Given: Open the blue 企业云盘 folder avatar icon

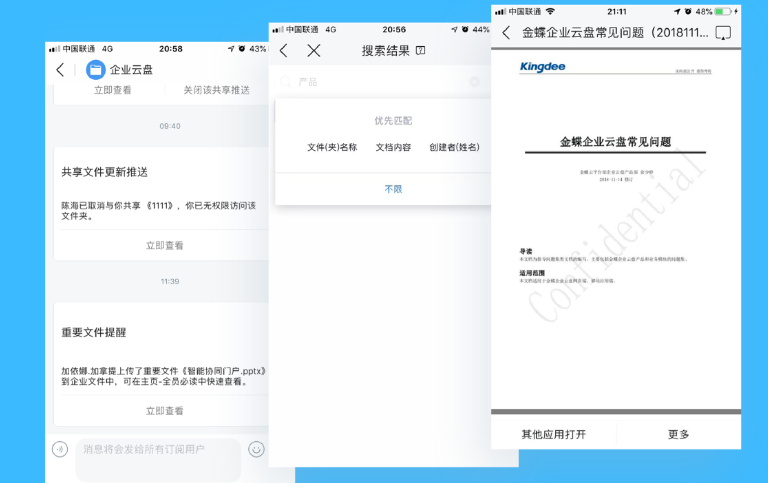Looking at the screenshot, I should [x=96, y=70].
